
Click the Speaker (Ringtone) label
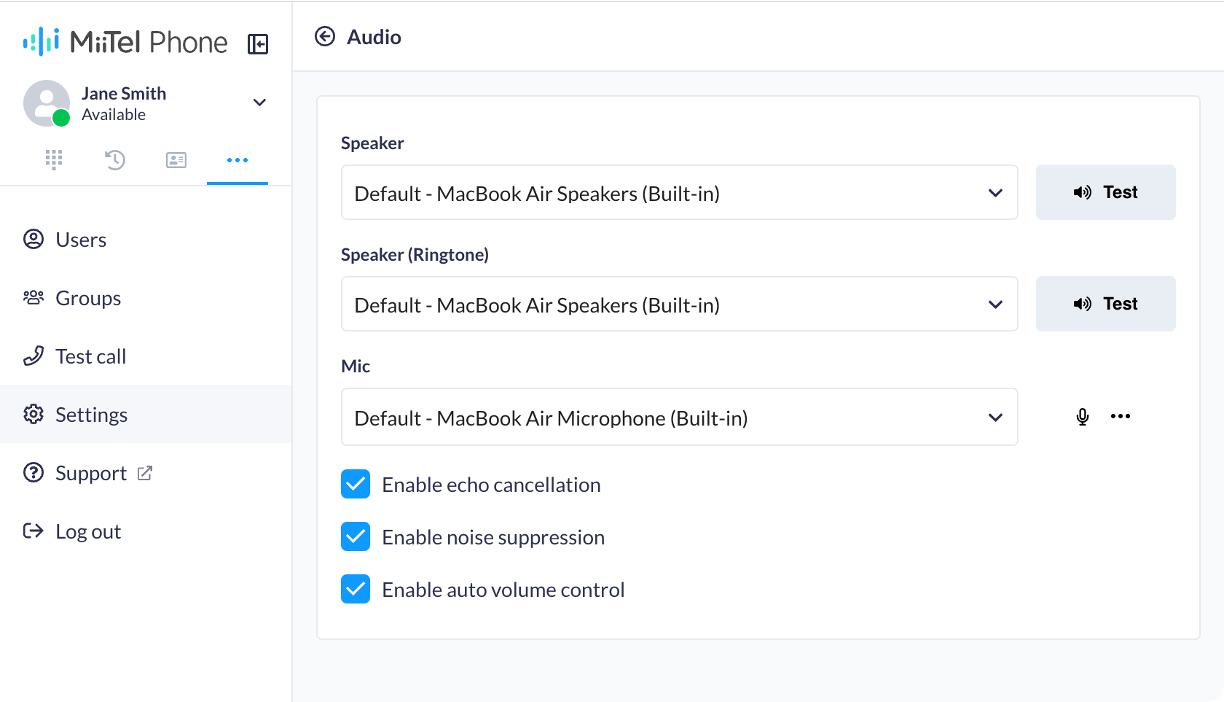415,255
